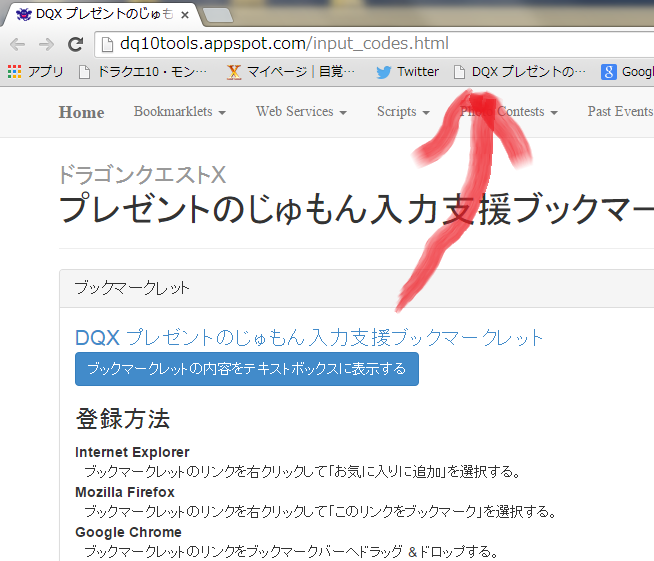Click the tab favicon of the DQX page
Screen dimensions: 654x561
[x=24, y=15]
